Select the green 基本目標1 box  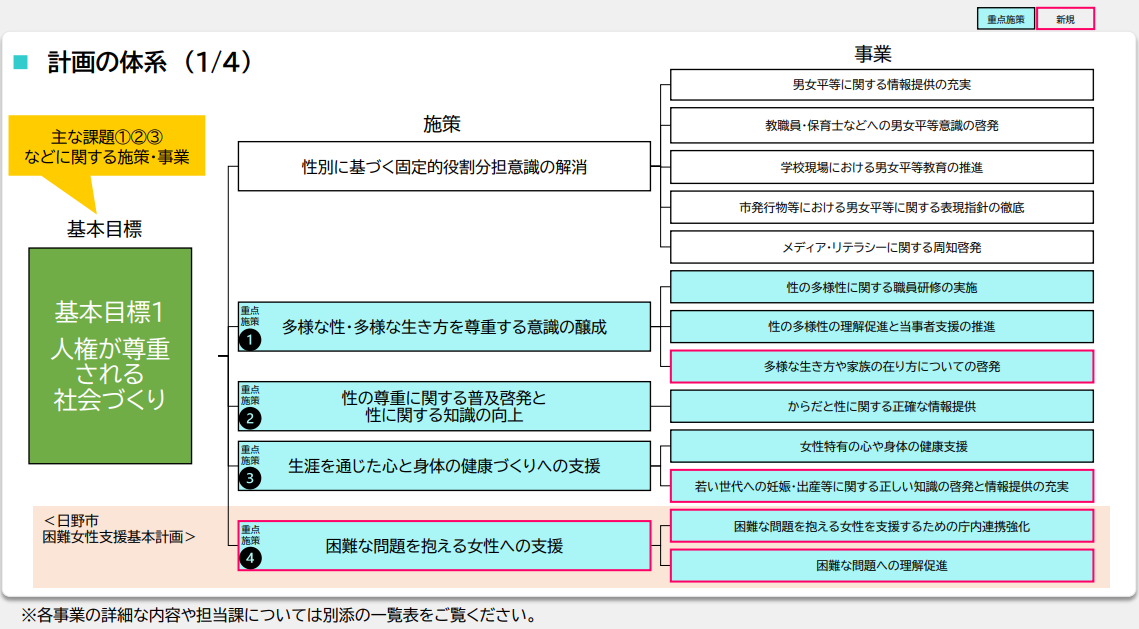[x=110, y=355]
